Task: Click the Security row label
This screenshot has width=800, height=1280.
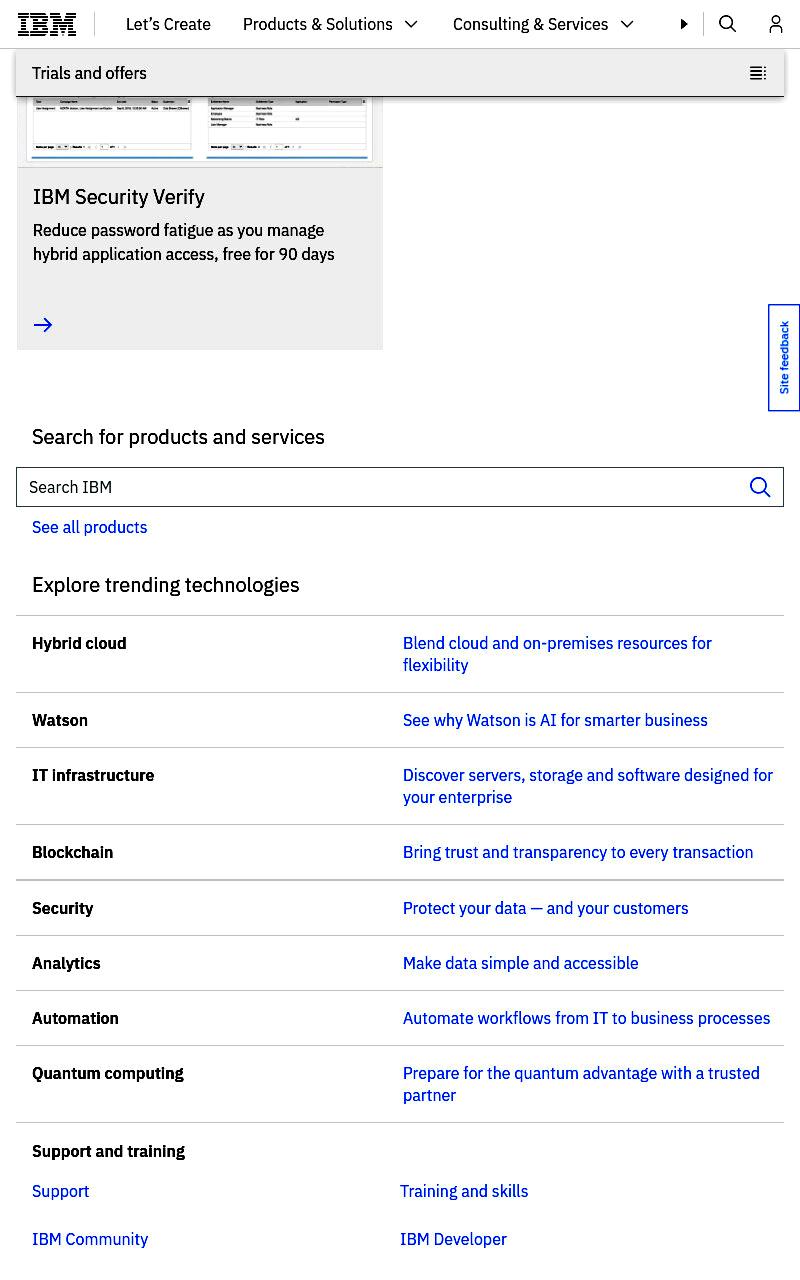Action: click(x=62, y=908)
